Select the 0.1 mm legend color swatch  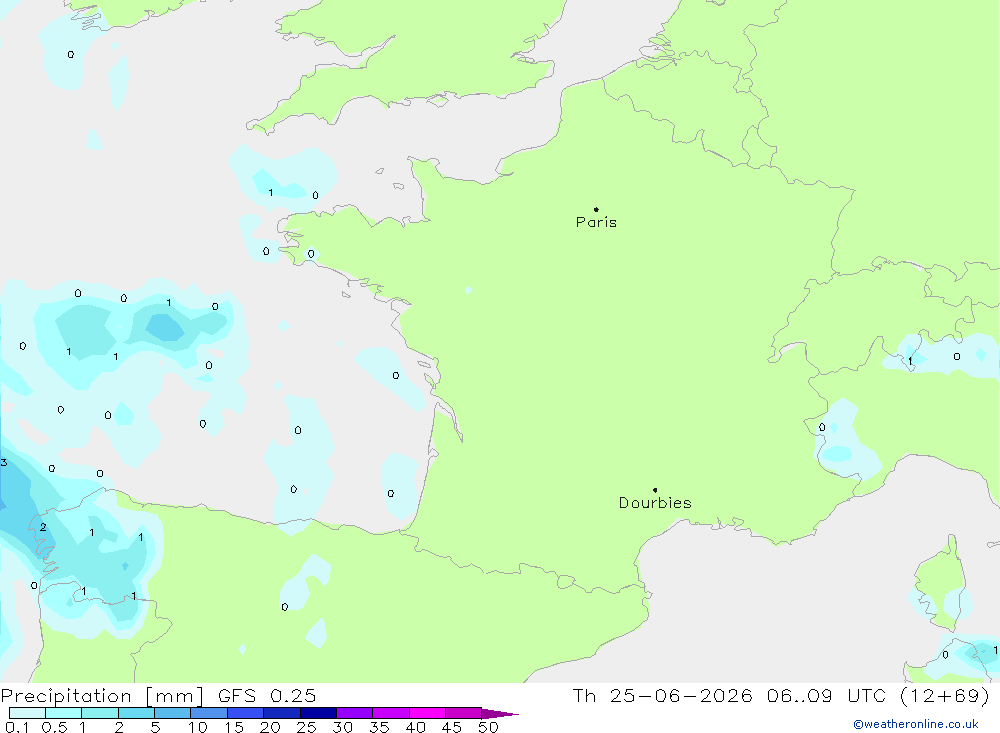coord(27,713)
